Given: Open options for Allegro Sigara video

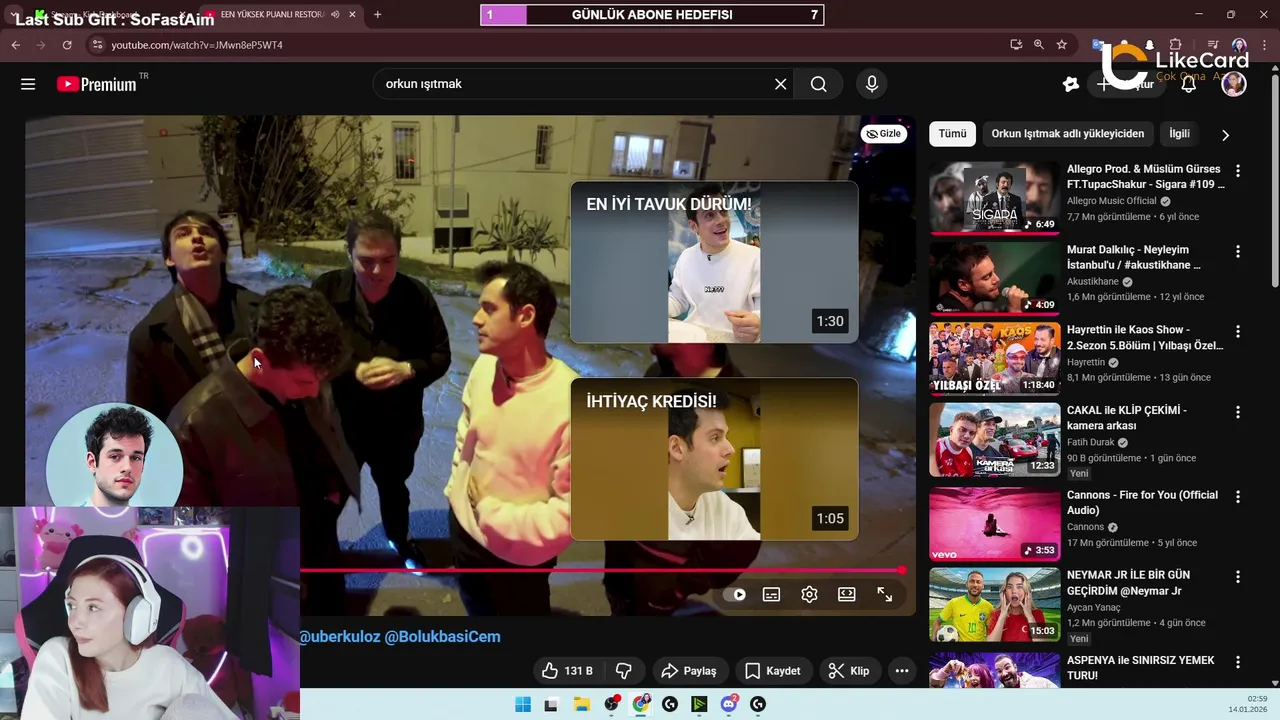Looking at the screenshot, I should (1238, 171).
